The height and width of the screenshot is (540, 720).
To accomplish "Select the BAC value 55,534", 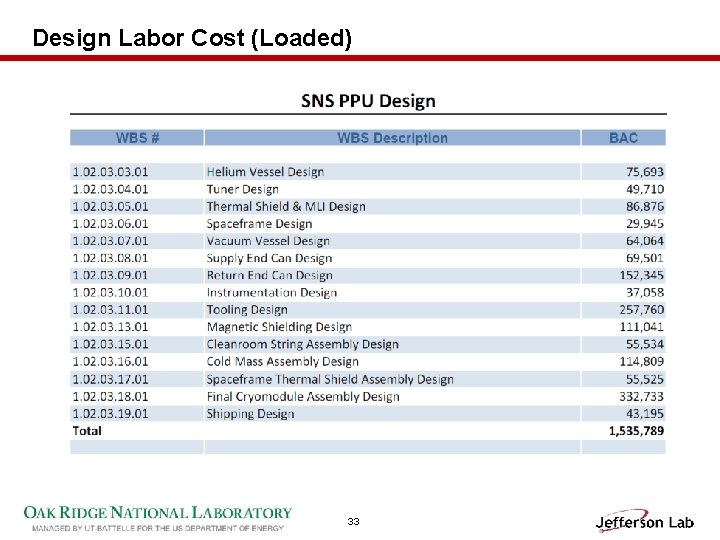I will 645,344.
